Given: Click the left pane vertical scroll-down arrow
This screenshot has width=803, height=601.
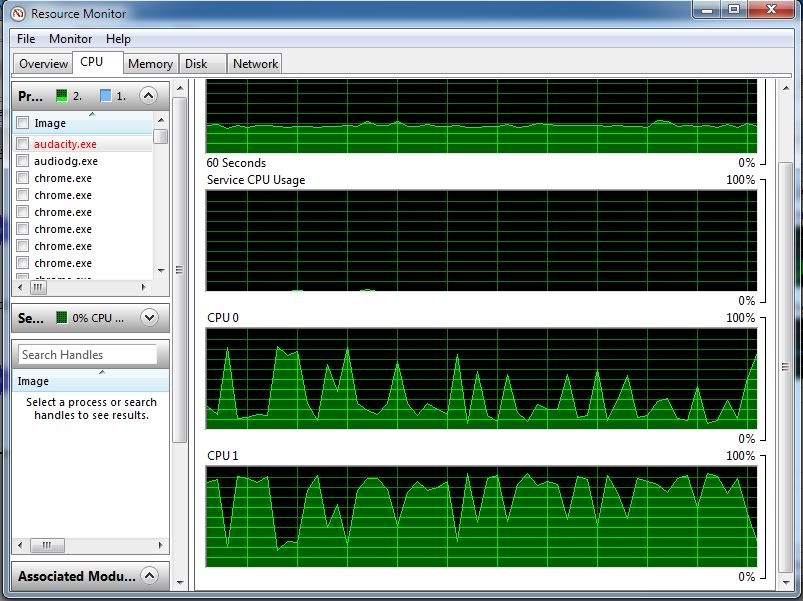Looking at the screenshot, I should pyautogui.click(x=180, y=582).
